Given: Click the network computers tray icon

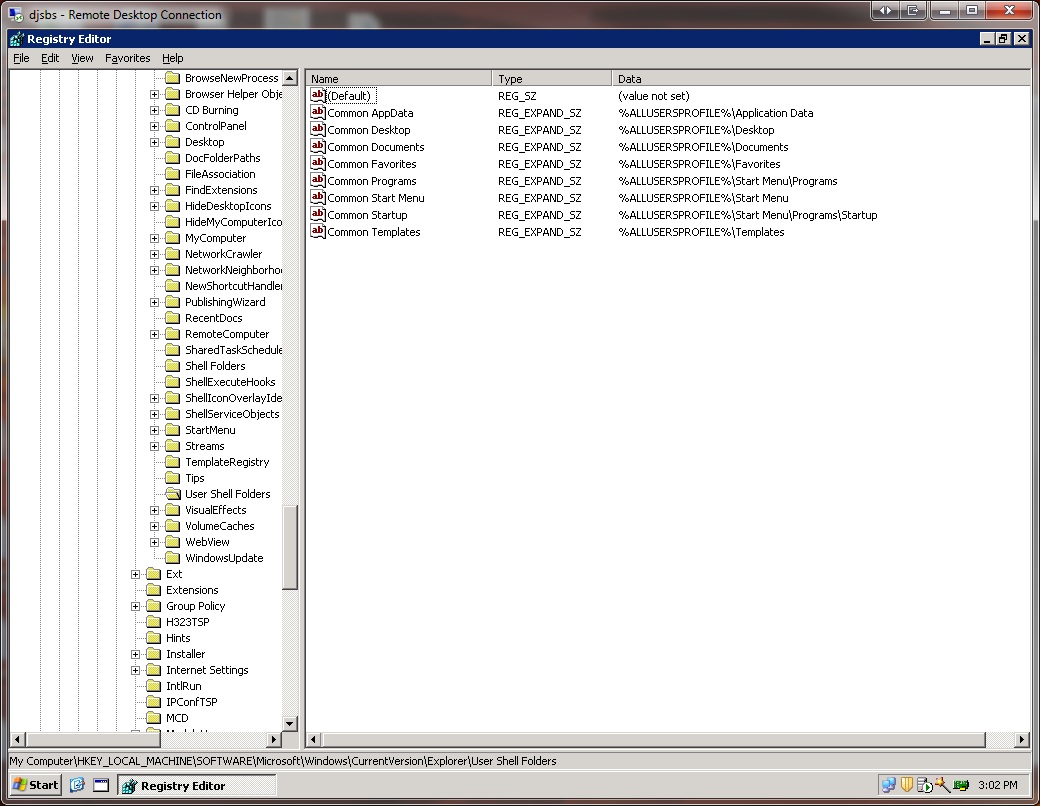Looking at the screenshot, I should click(x=889, y=785).
